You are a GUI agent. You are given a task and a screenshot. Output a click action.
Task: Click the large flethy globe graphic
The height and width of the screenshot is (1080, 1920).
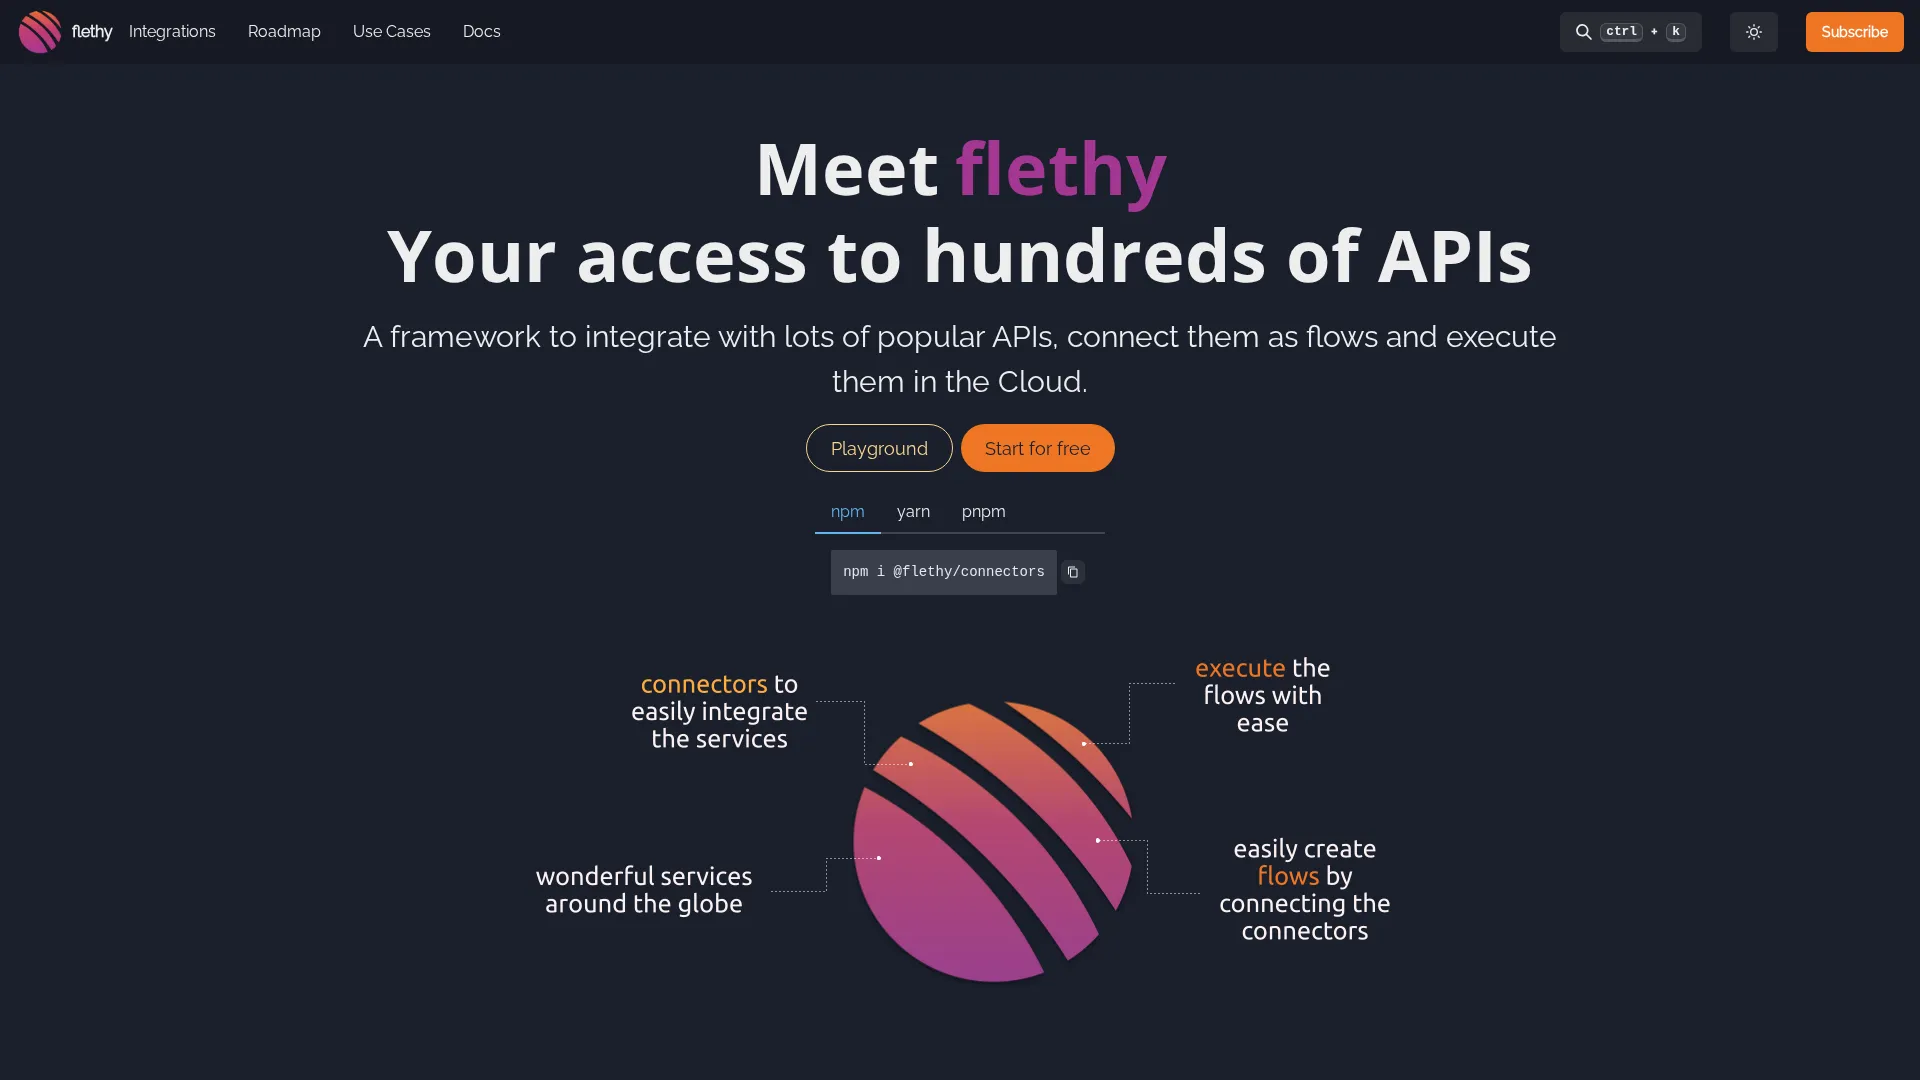[x=992, y=842]
